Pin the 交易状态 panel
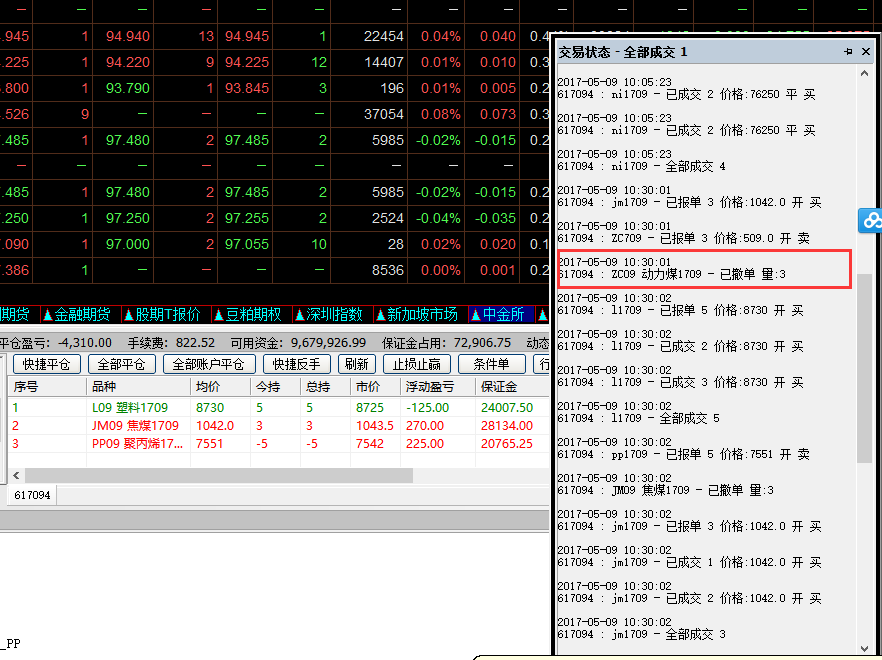The height and width of the screenshot is (660, 882). 848,52
